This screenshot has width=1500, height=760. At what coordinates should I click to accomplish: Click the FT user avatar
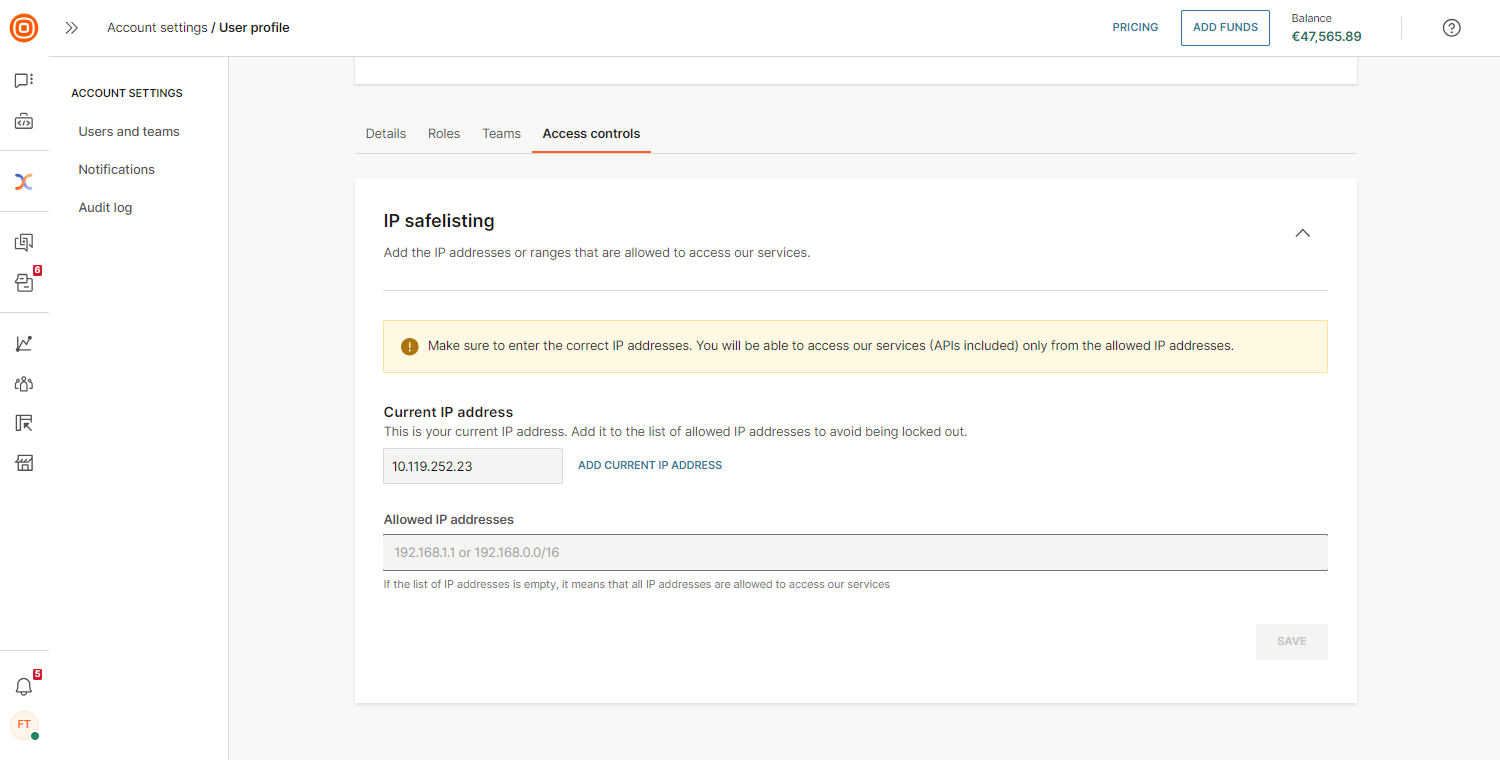coord(24,725)
